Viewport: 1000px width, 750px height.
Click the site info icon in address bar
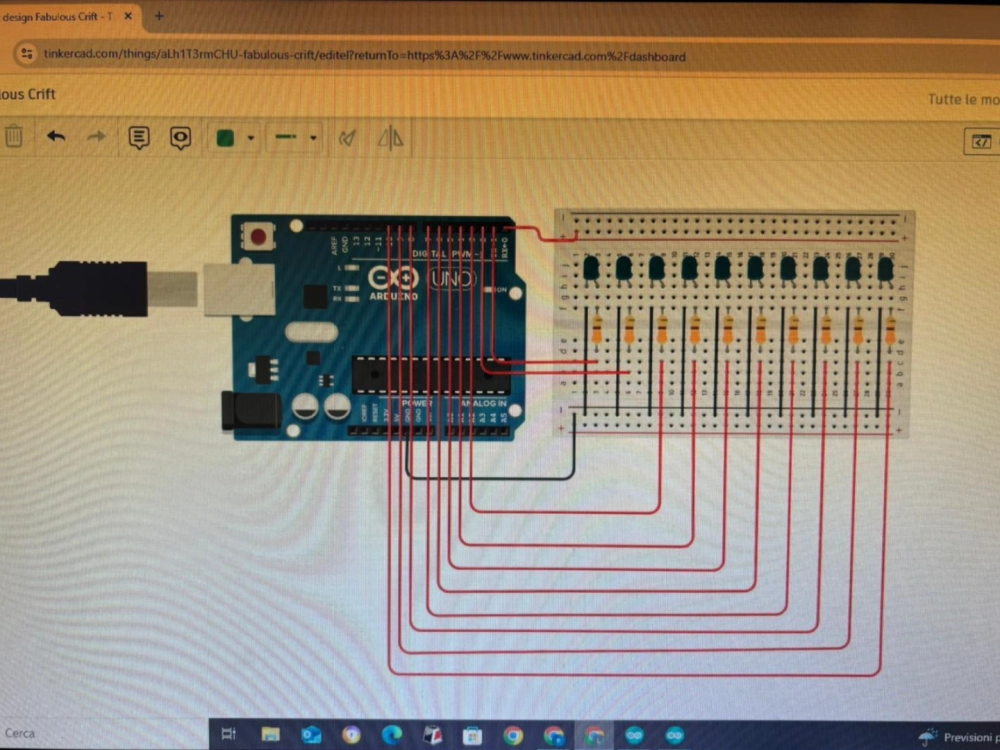25,54
